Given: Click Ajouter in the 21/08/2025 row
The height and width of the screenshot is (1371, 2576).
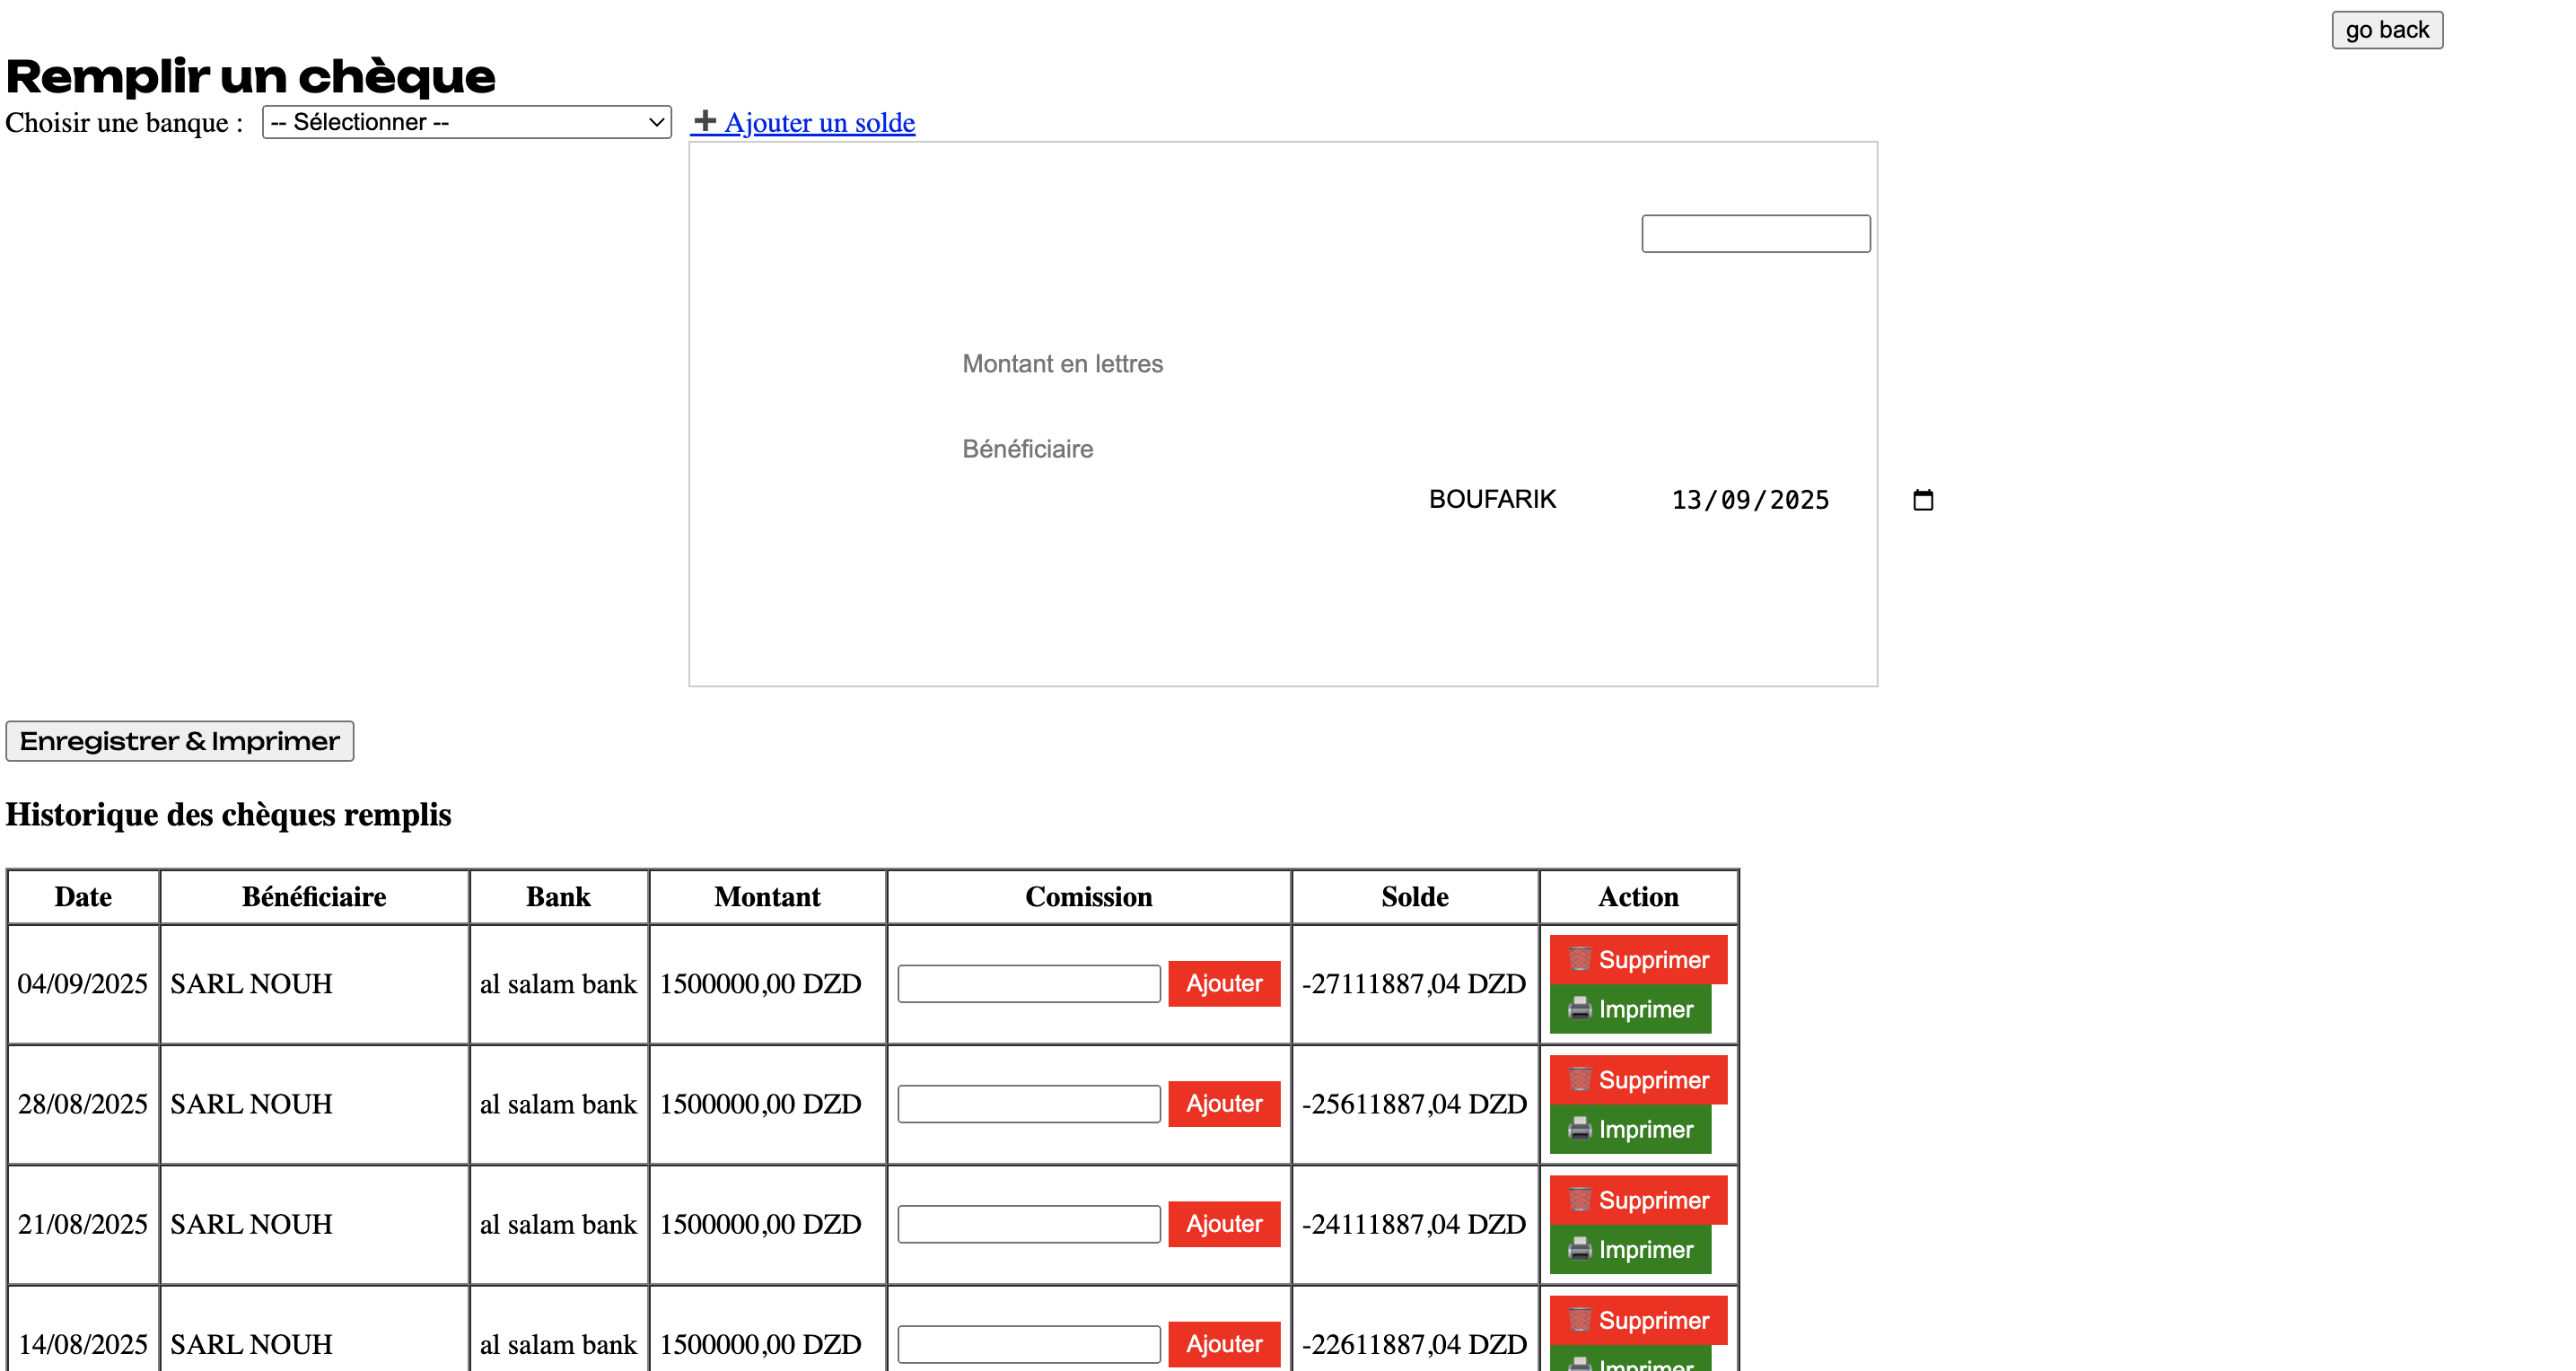Looking at the screenshot, I should [1223, 1224].
